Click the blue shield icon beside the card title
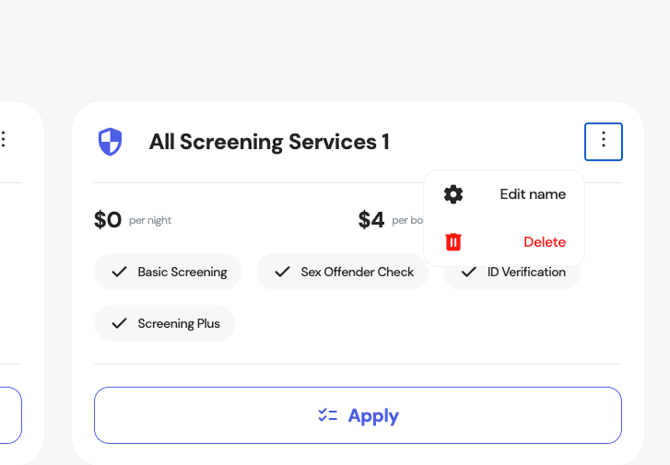The image size is (670, 465). 110,142
